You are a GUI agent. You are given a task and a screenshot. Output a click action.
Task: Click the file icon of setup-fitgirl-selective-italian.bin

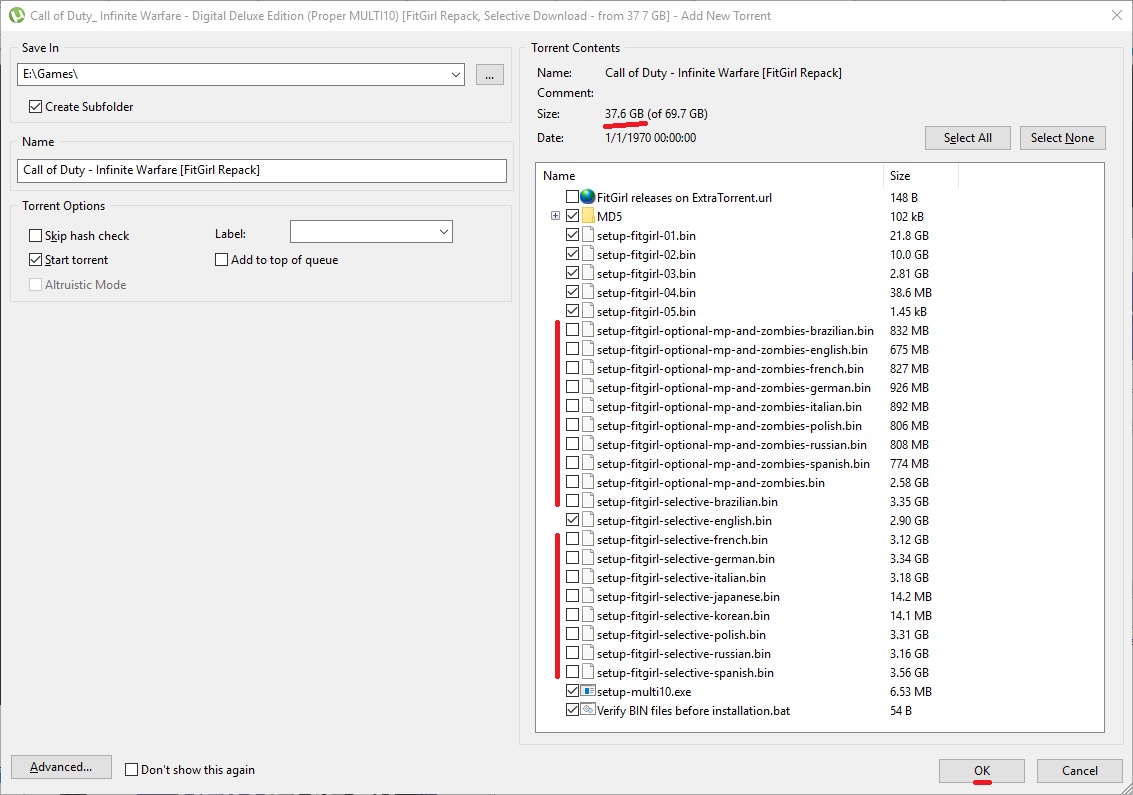pyautogui.click(x=587, y=577)
